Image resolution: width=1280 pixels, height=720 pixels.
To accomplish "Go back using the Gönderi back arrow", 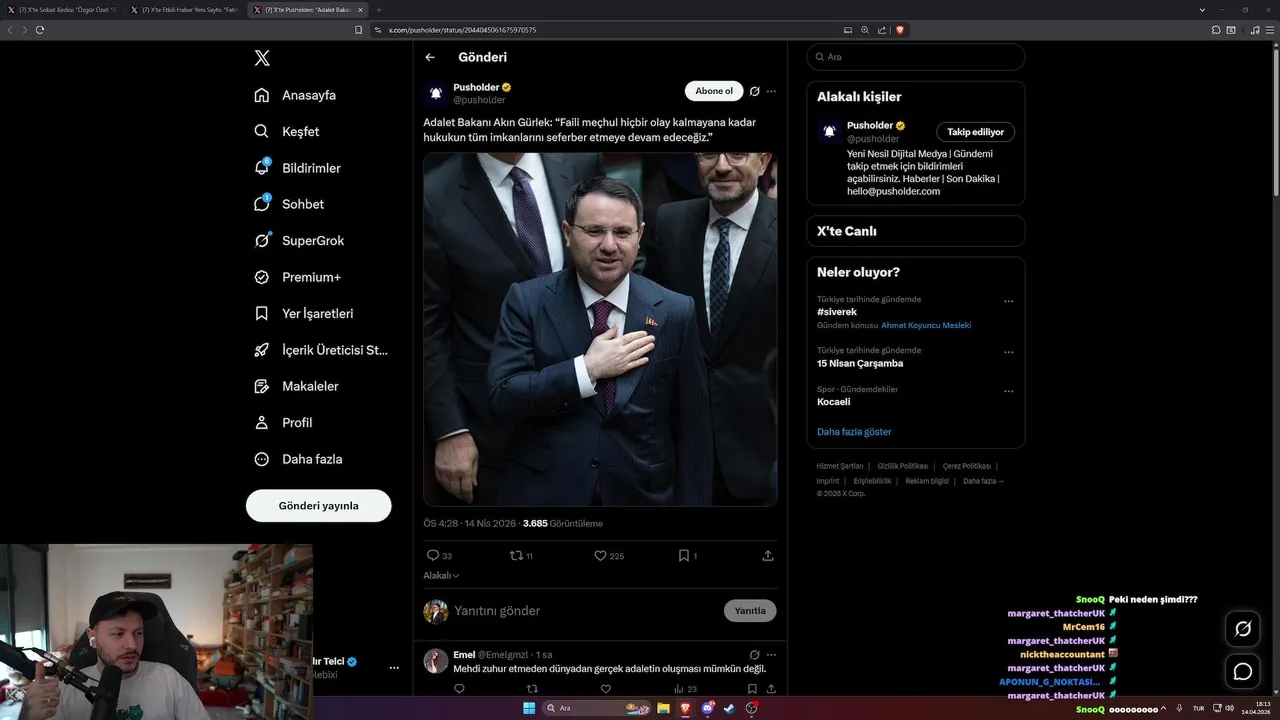I will point(430,57).
